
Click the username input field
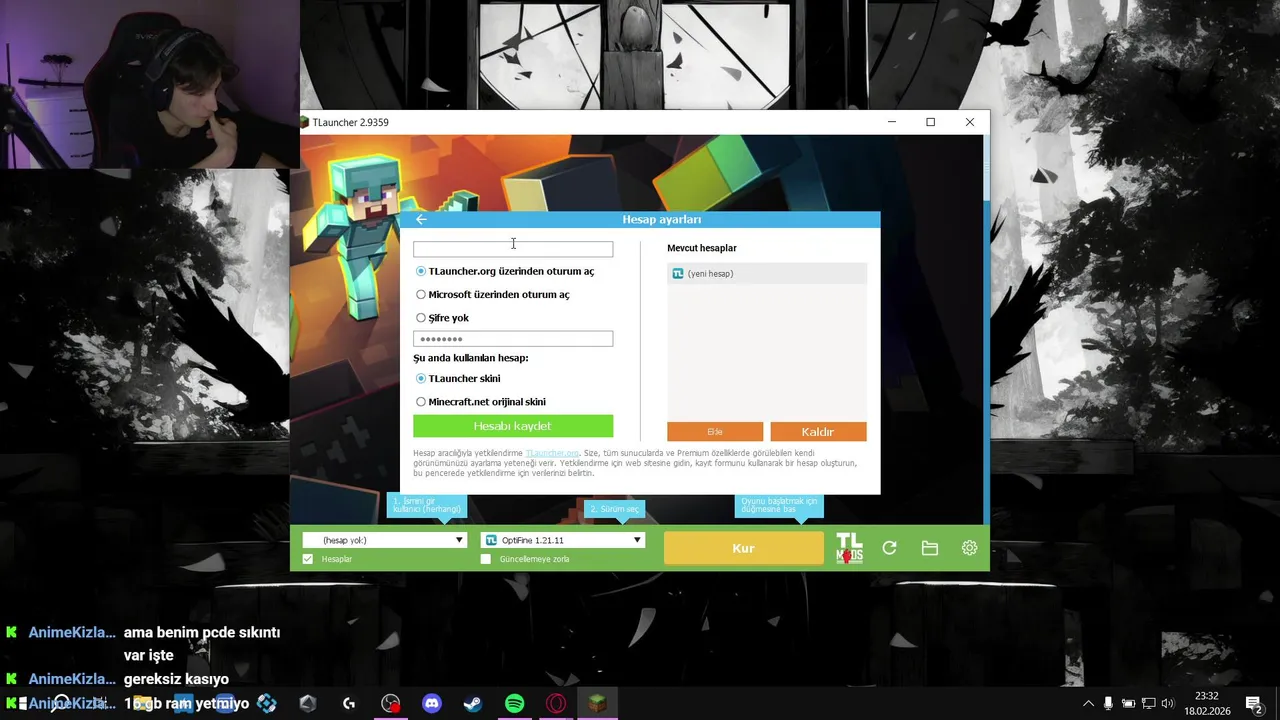pyautogui.click(x=513, y=249)
